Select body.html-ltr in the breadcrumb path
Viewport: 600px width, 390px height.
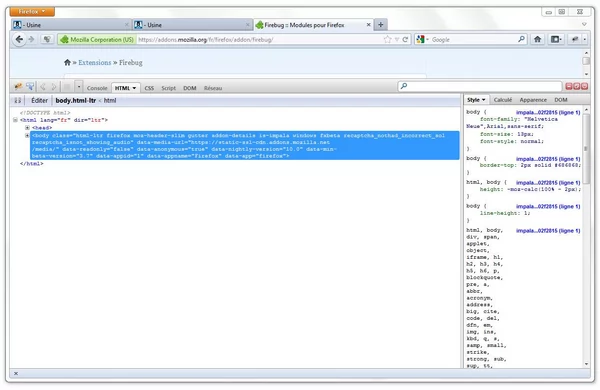[x=76, y=100]
